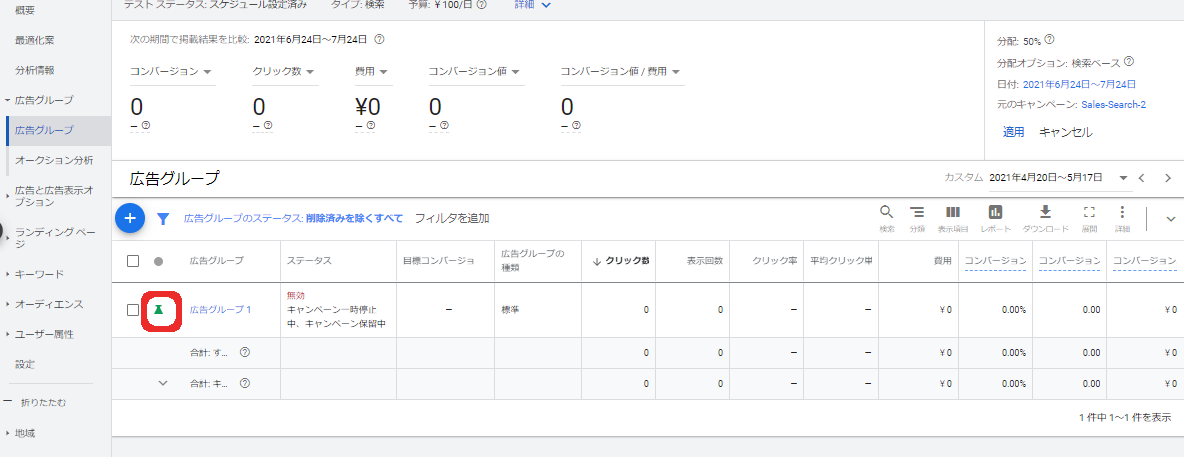Open the コンバージョン metric dropdown

(171, 72)
